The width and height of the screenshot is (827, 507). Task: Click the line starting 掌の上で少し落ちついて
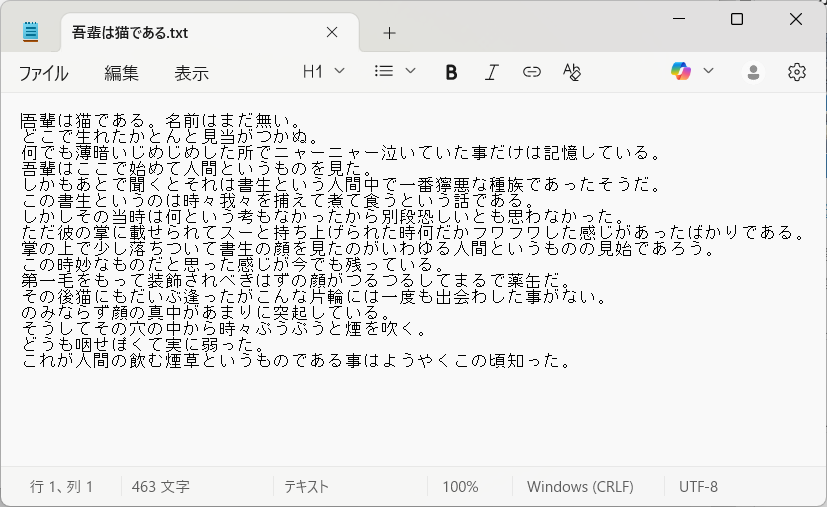(368, 248)
